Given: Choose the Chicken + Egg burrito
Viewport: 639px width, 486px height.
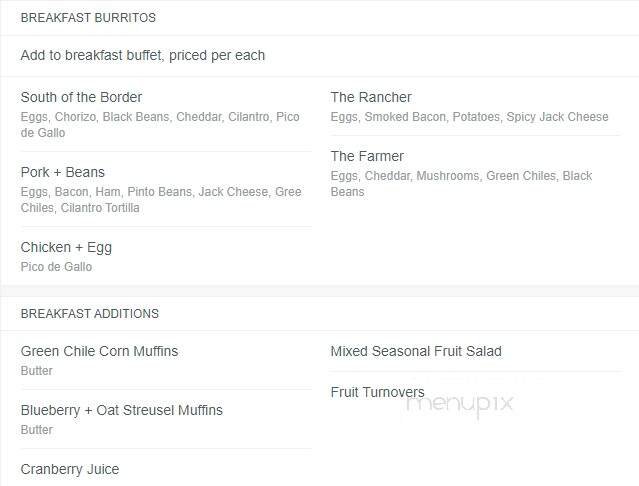Looking at the screenshot, I should point(66,247).
